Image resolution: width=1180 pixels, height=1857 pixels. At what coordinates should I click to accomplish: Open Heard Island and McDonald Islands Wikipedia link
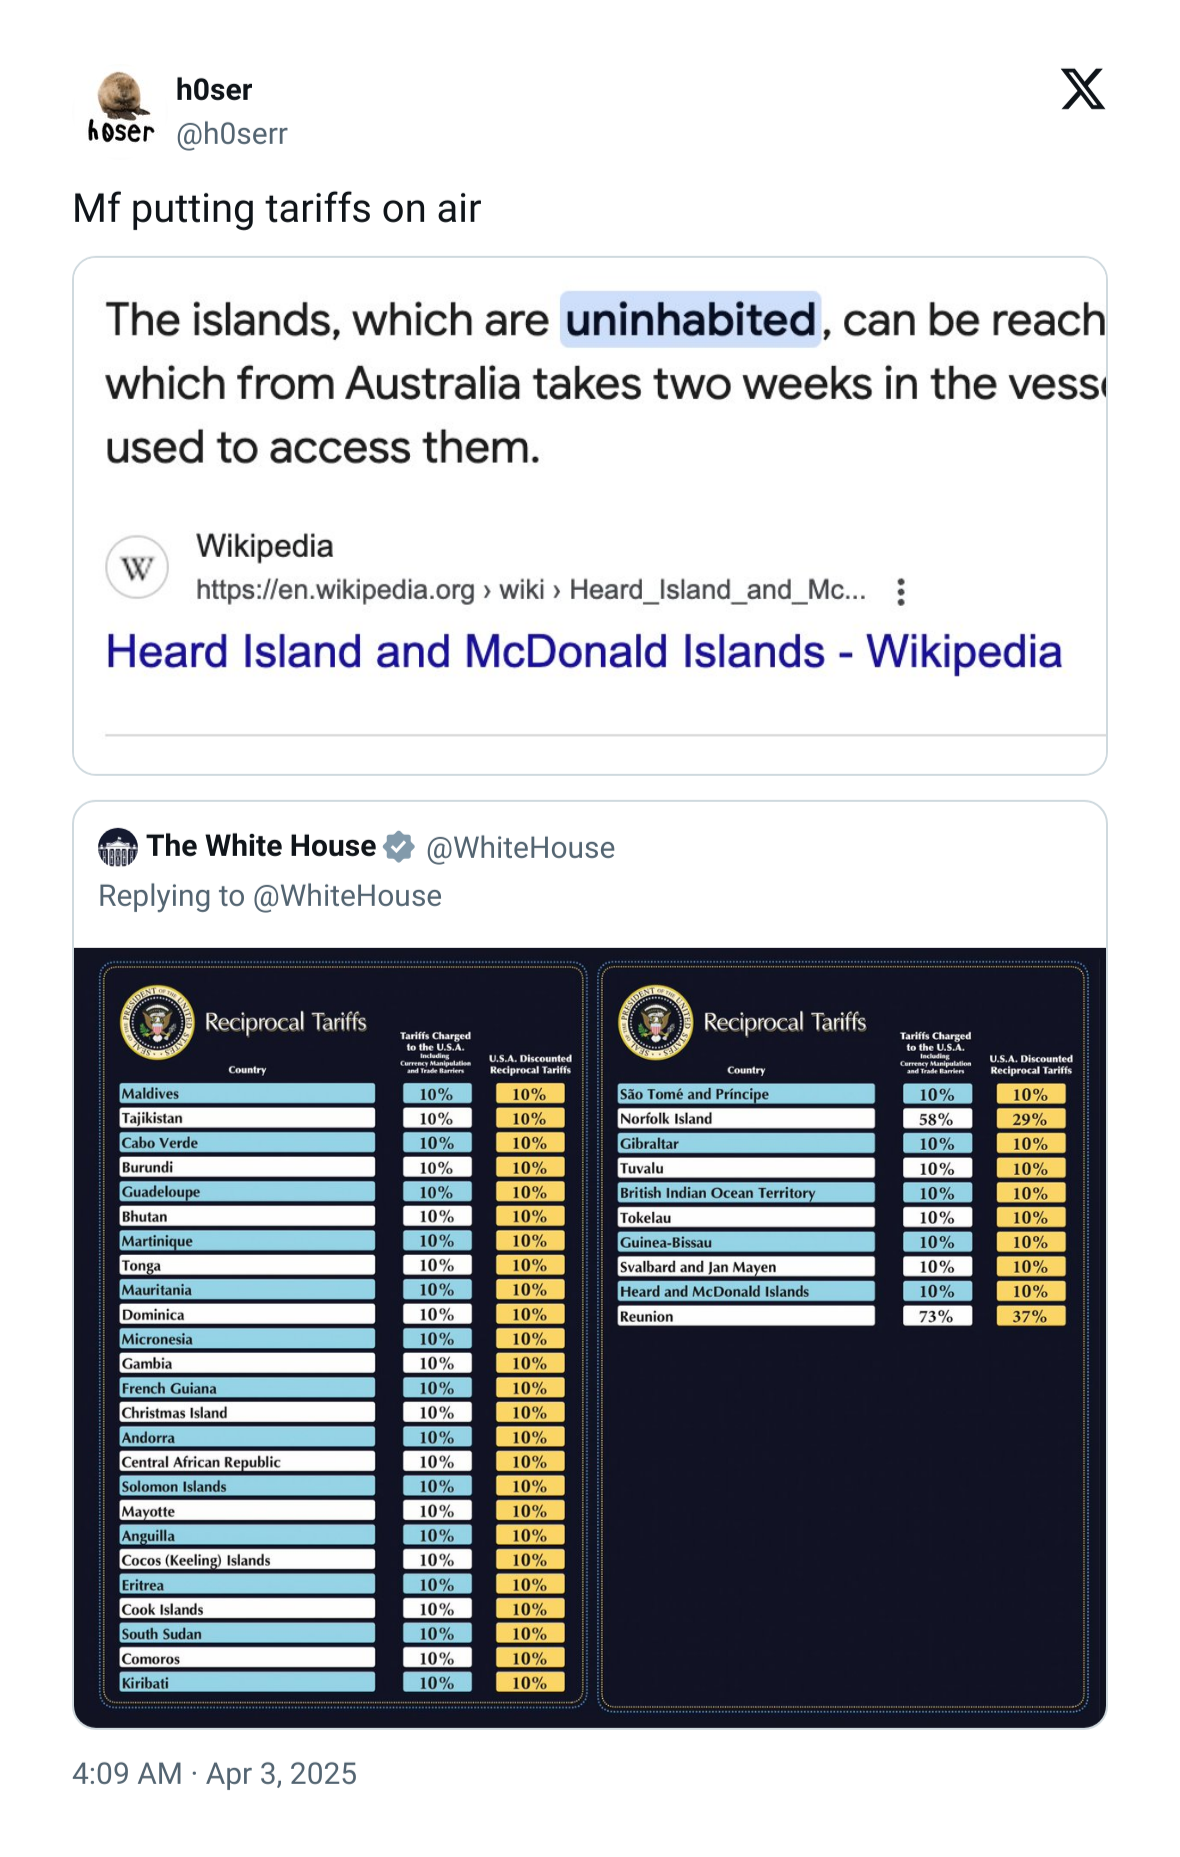click(584, 652)
